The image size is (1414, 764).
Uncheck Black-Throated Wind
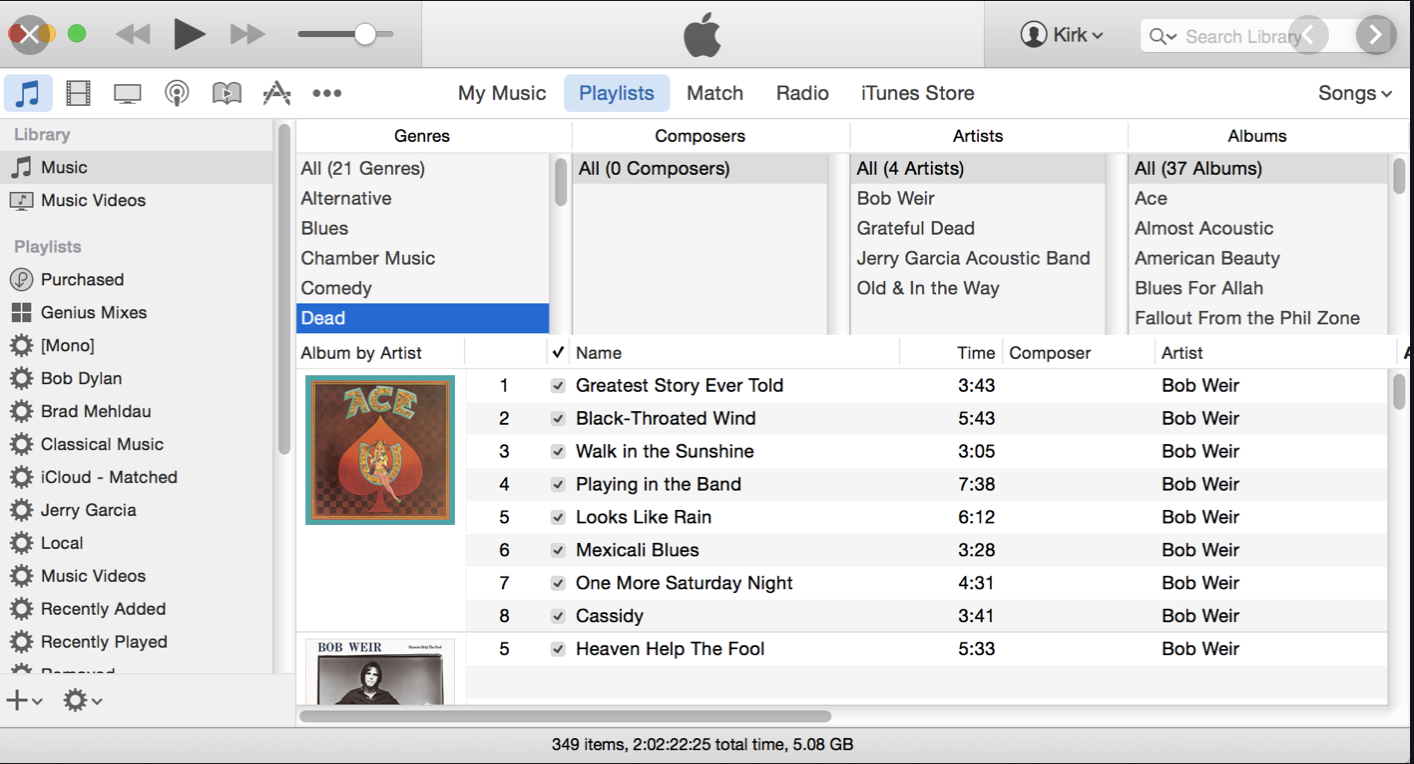(x=558, y=418)
